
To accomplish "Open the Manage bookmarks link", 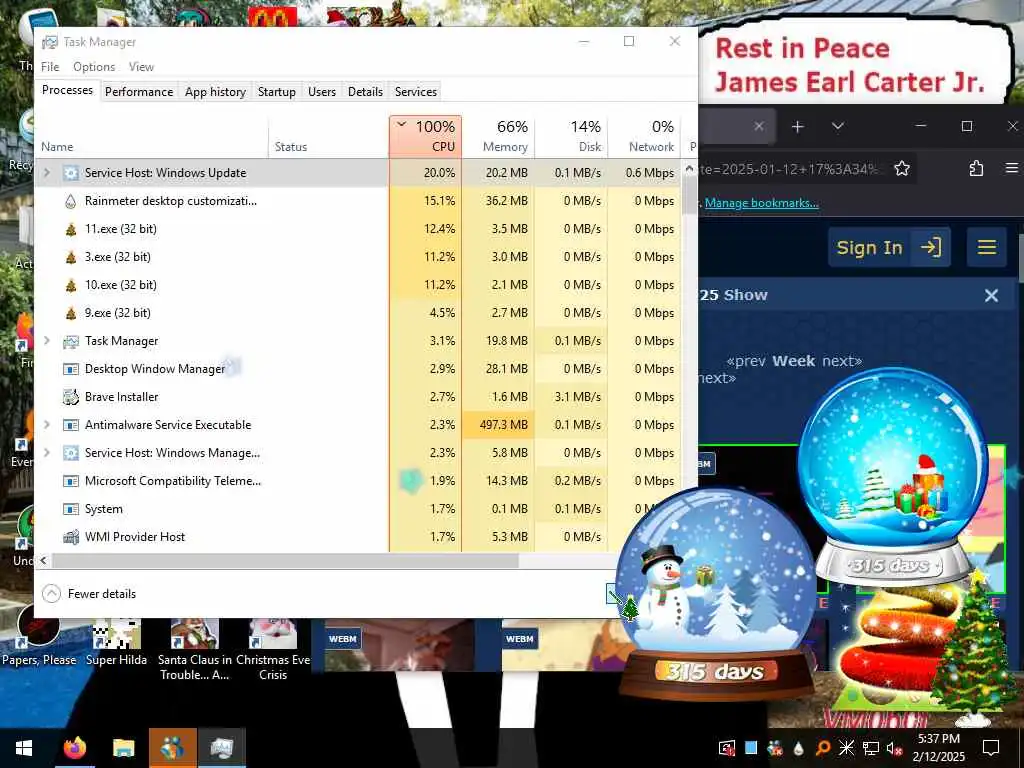I will [x=761, y=203].
